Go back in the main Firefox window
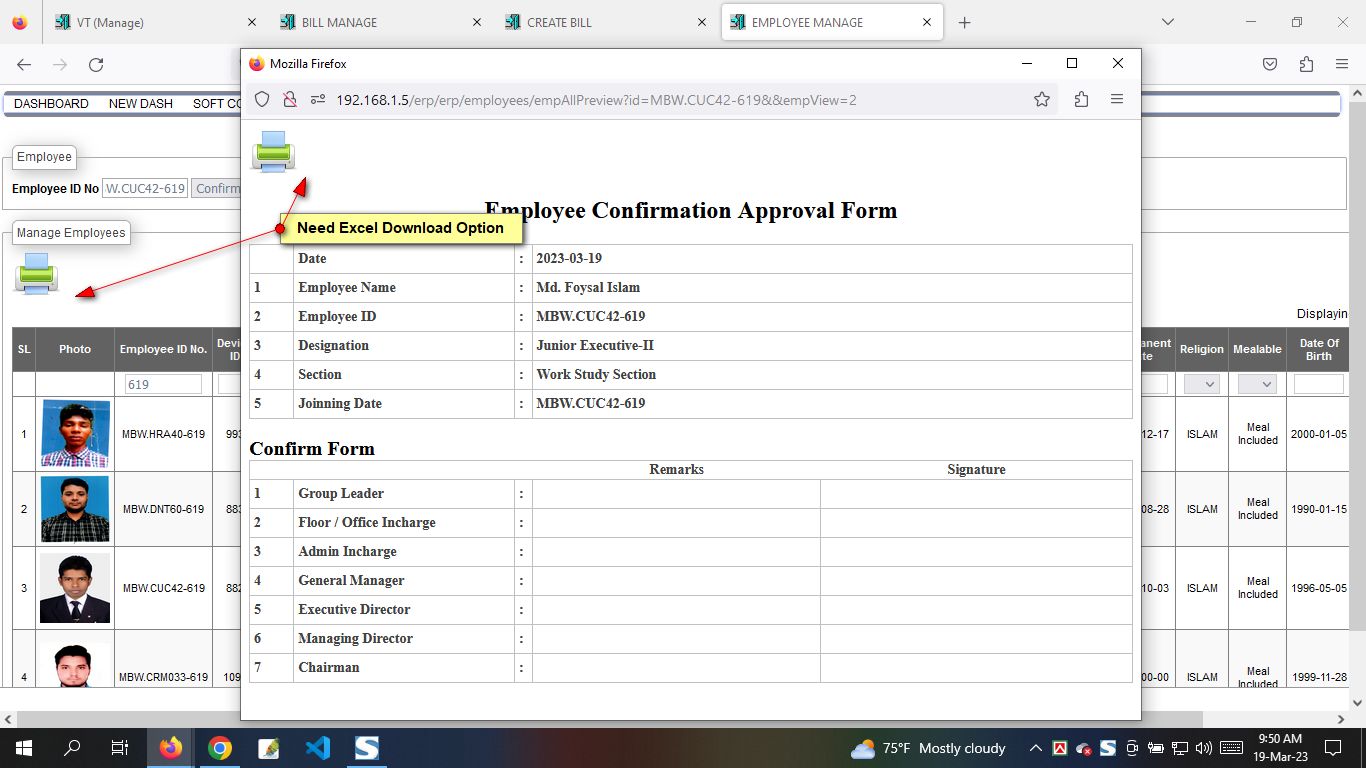 pyautogui.click(x=24, y=65)
